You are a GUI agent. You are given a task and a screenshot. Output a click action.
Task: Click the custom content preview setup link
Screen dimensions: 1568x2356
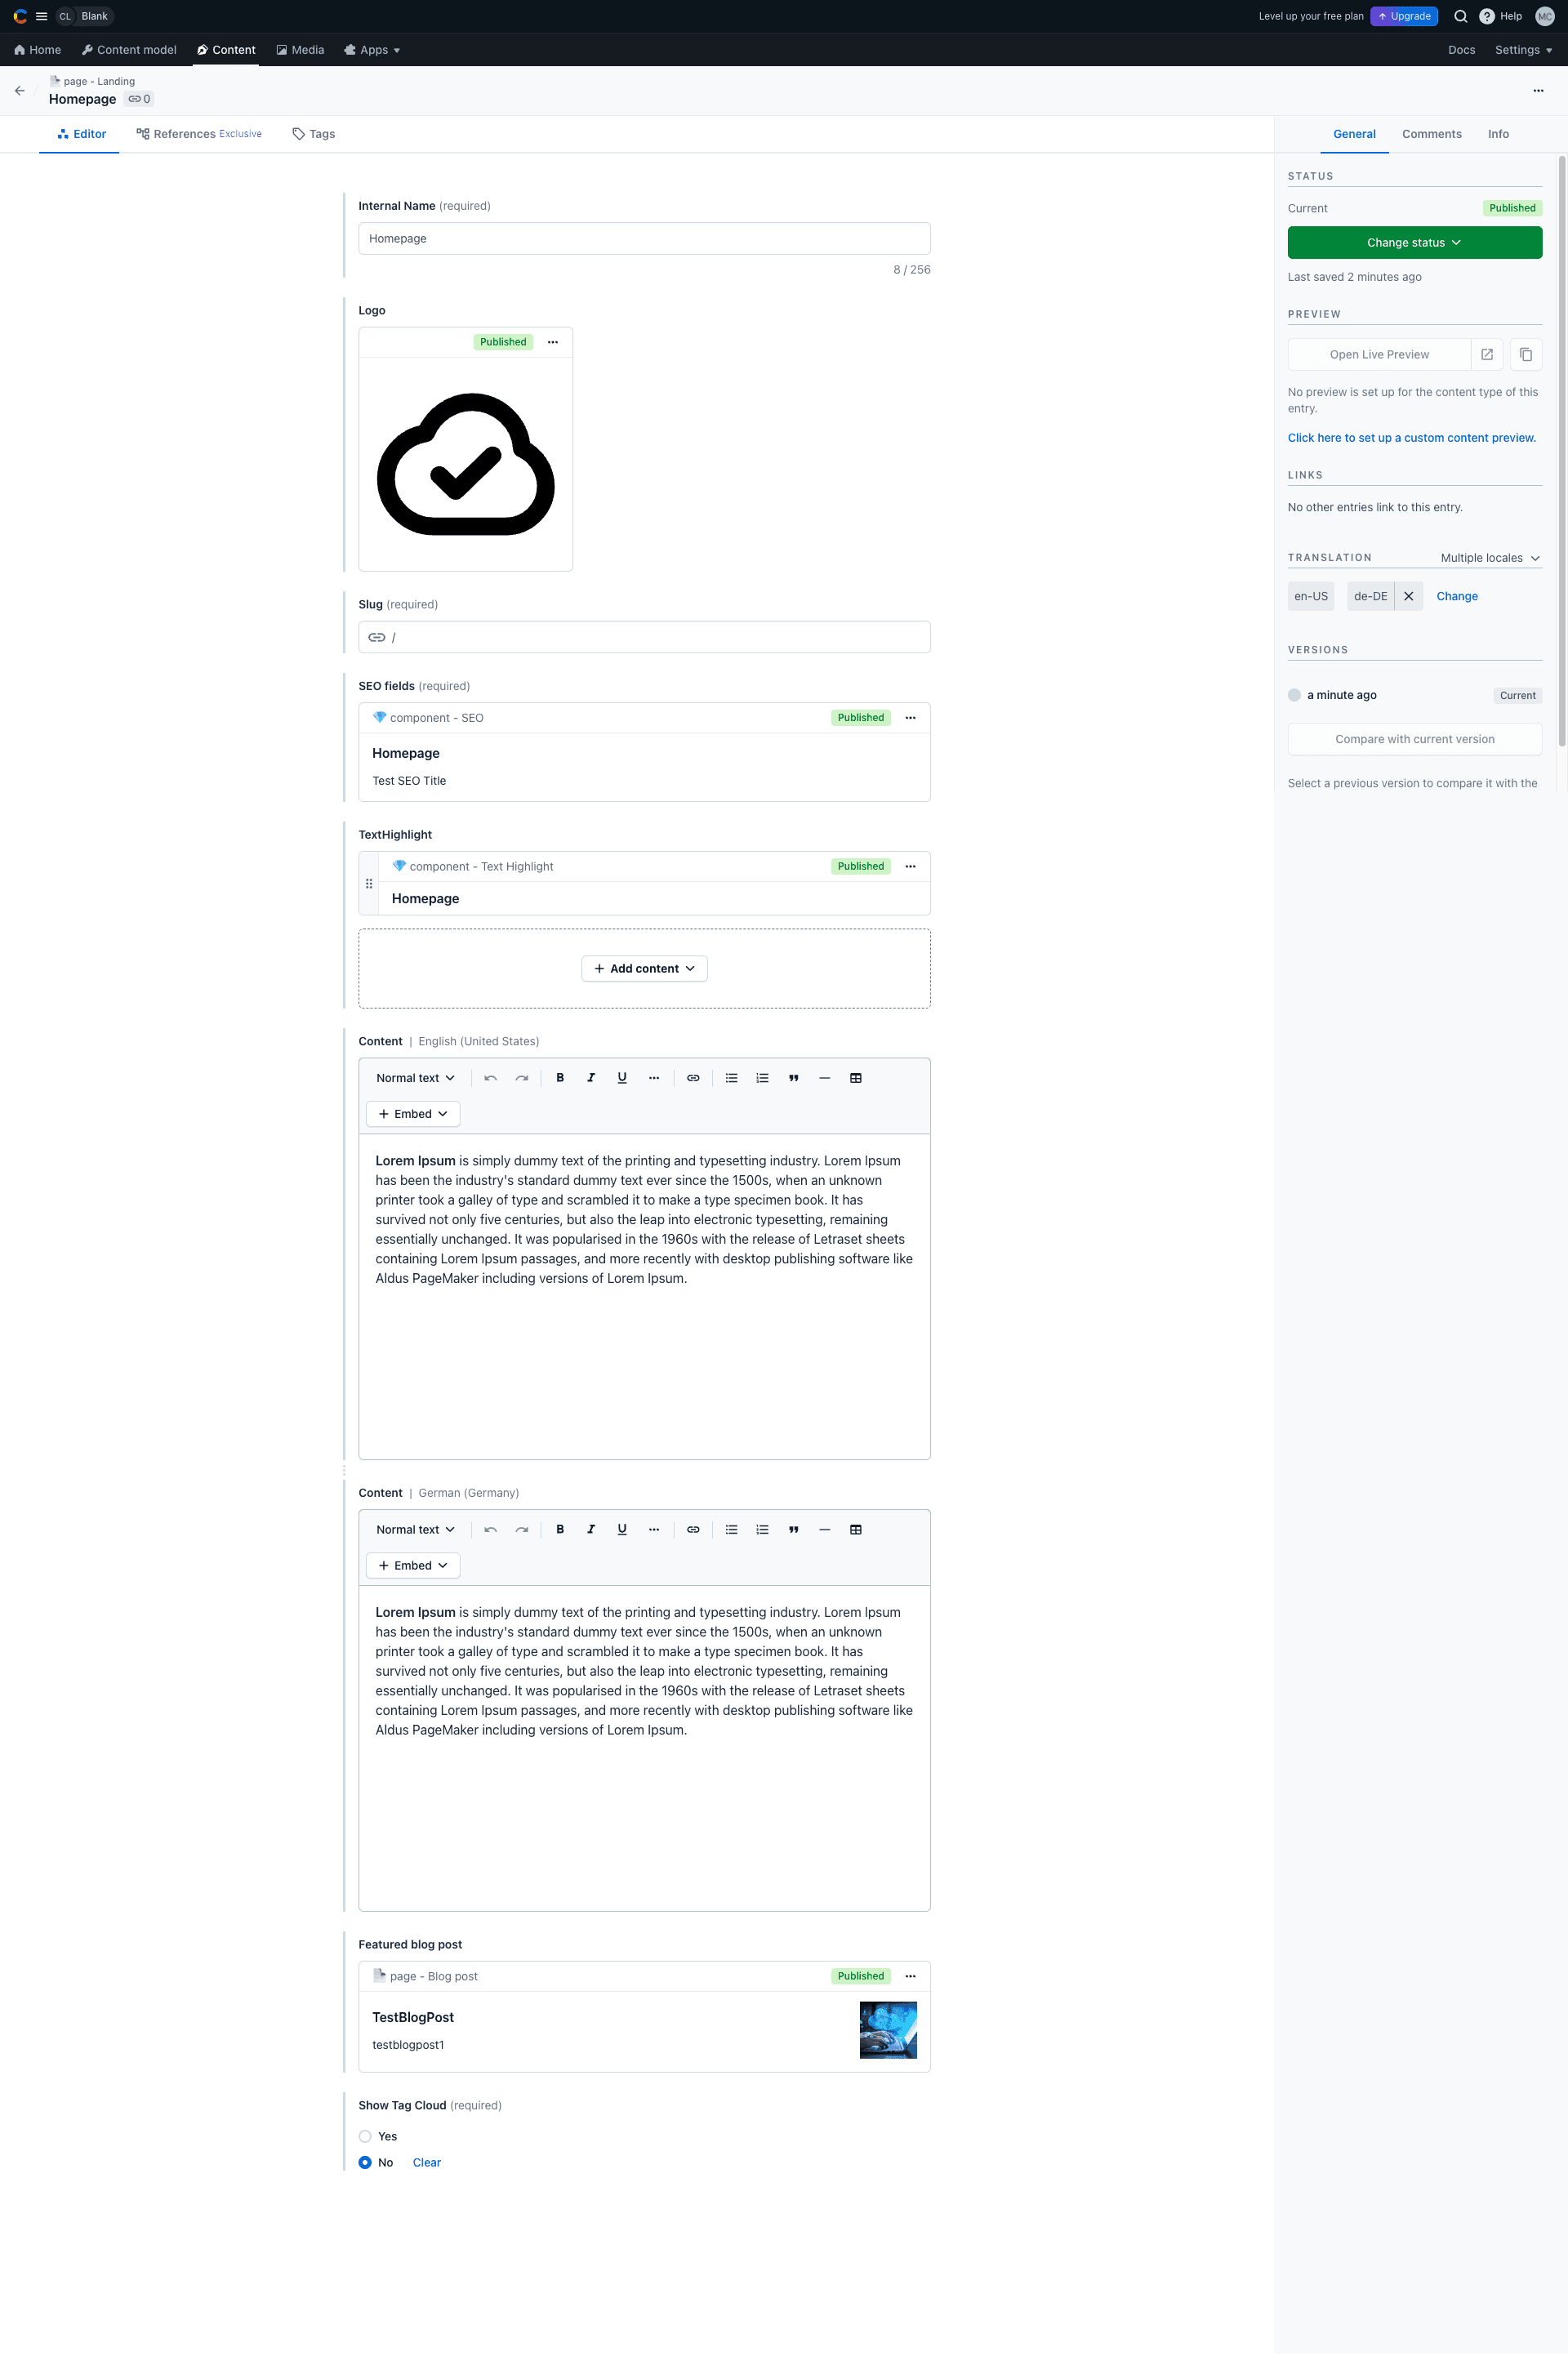[x=1411, y=438]
